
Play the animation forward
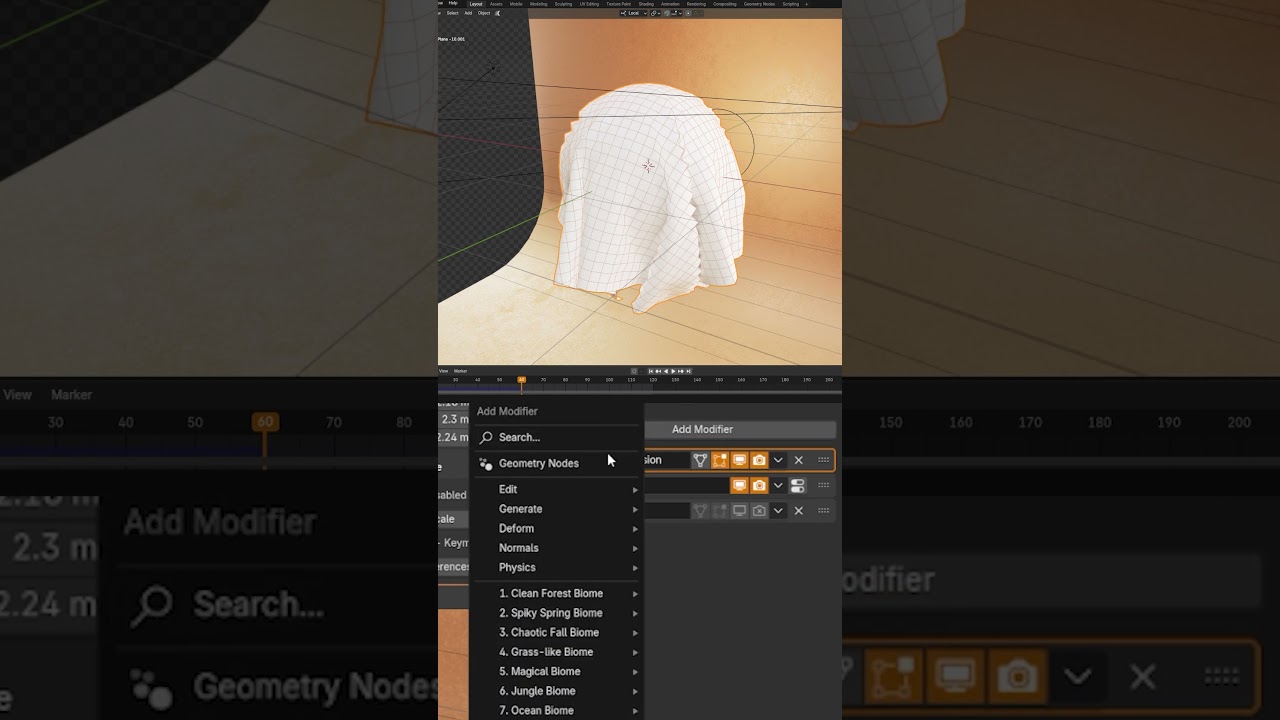(673, 371)
